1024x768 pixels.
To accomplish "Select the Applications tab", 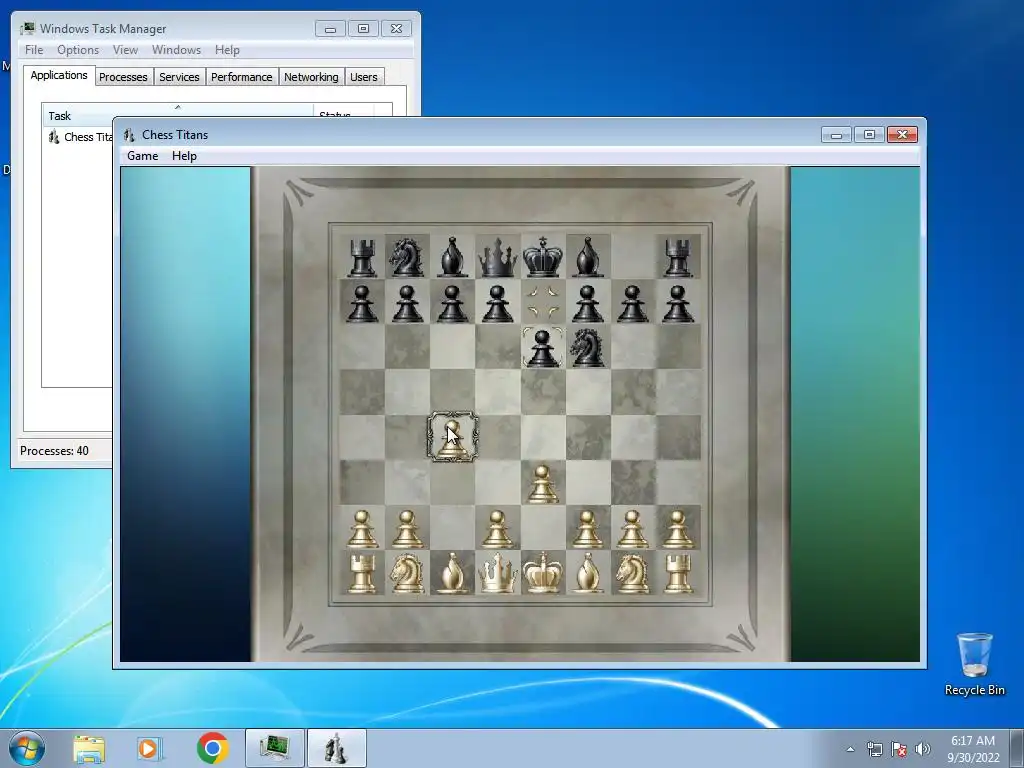I will click(x=59, y=75).
